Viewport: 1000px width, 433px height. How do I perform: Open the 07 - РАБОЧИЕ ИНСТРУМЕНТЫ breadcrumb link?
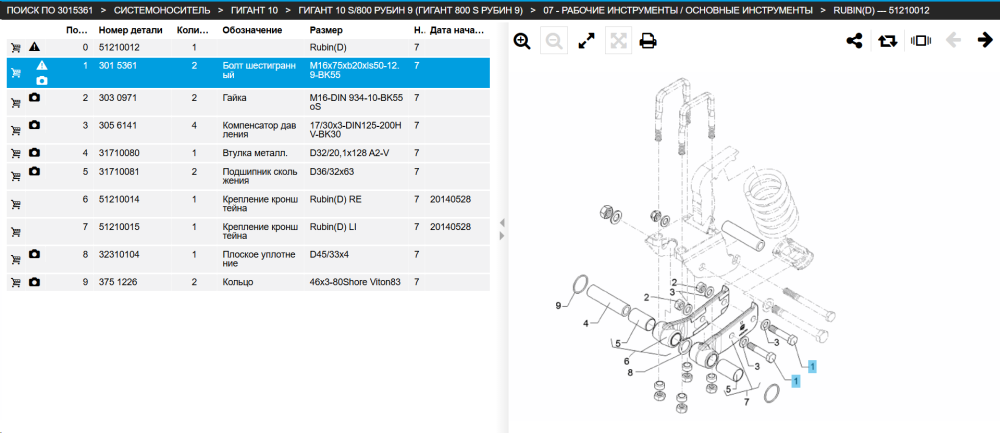point(678,10)
